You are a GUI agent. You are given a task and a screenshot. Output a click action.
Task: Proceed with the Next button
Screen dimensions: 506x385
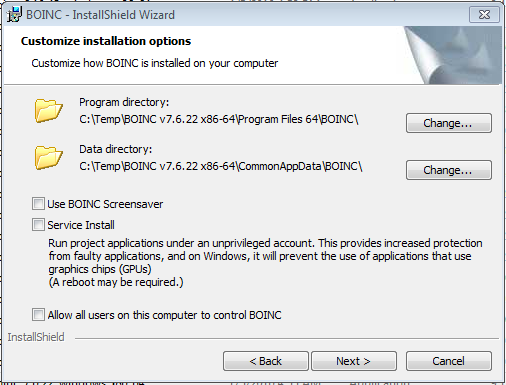tap(354, 361)
